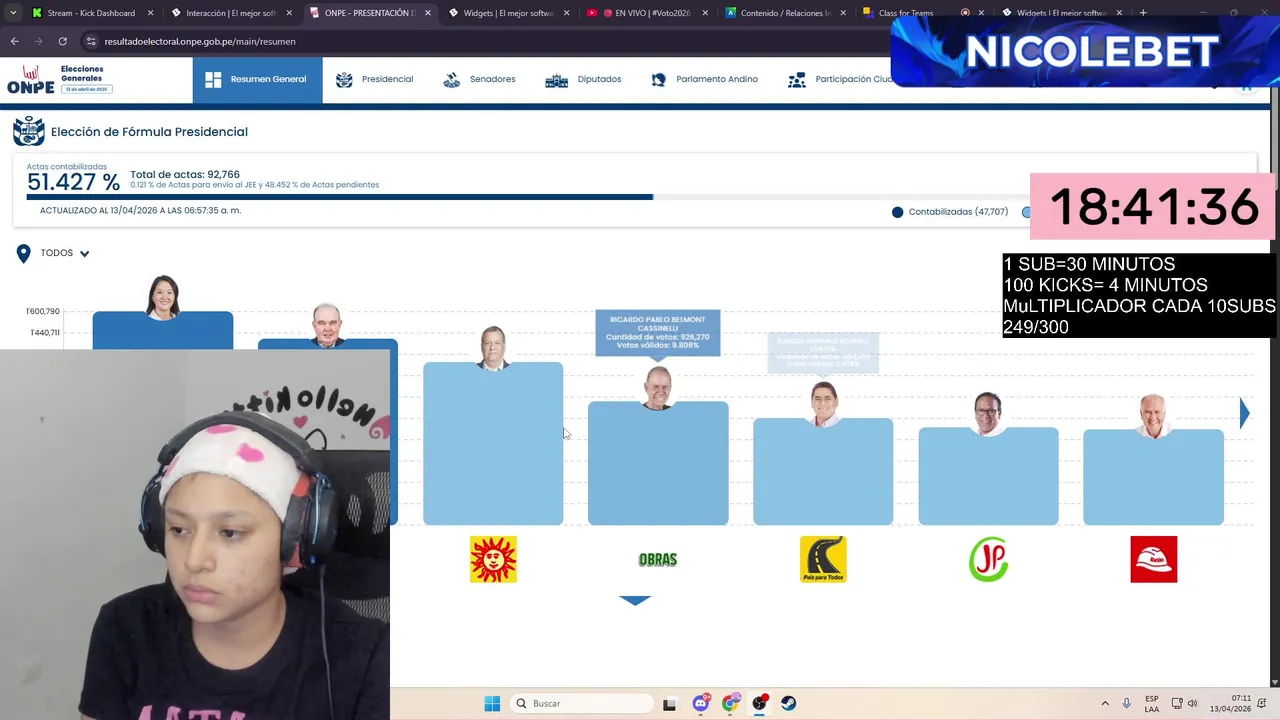The height and width of the screenshot is (720, 1280).
Task: Click the browser address bar URL
Action: pos(200,41)
